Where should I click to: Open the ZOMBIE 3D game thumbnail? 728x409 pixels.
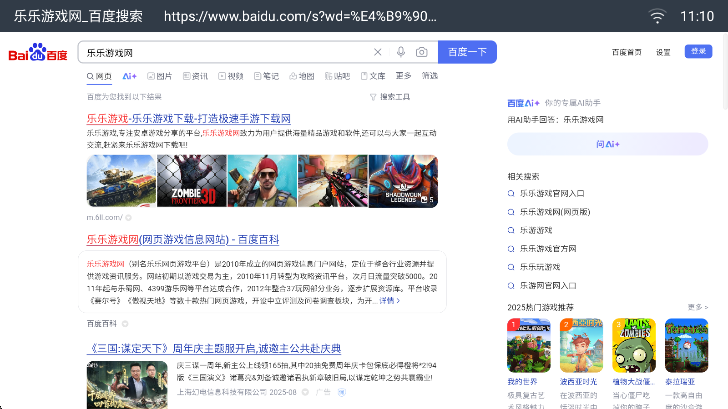point(192,181)
